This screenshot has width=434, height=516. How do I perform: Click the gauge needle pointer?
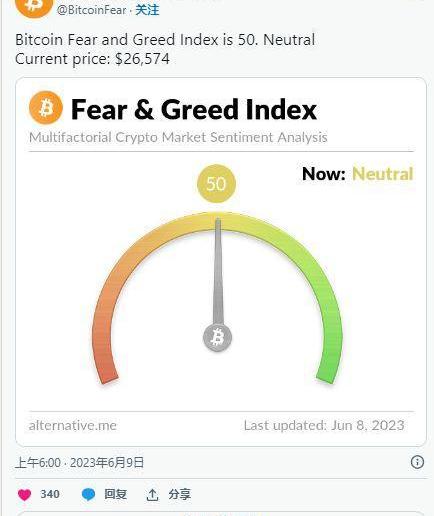point(218,271)
